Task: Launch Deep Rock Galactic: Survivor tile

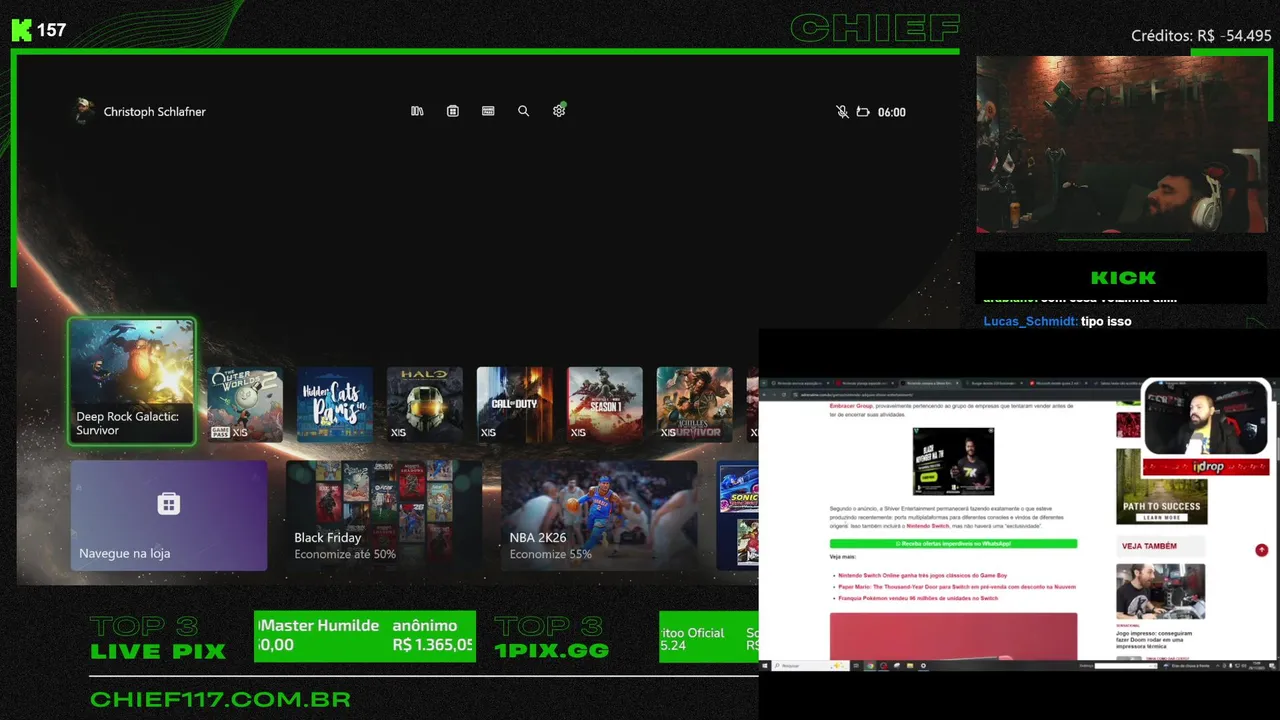Action: tap(132, 381)
